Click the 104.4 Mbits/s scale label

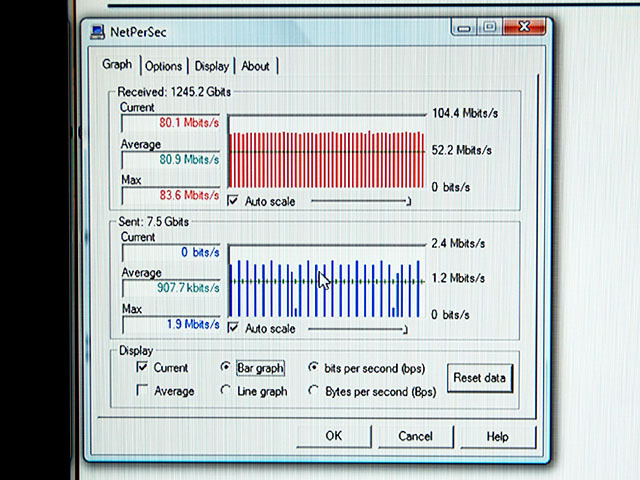click(465, 113)
